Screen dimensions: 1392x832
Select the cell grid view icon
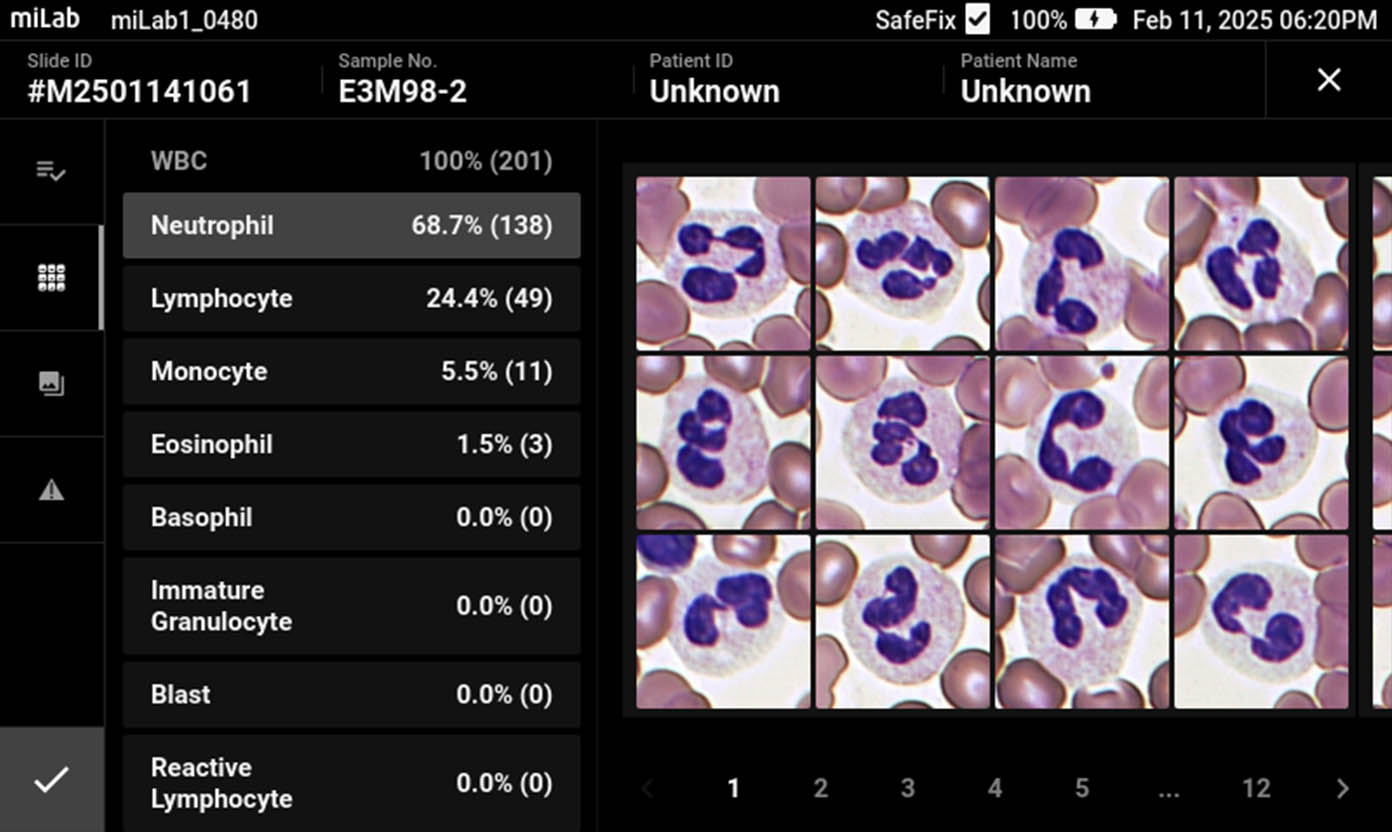point(51,278)
